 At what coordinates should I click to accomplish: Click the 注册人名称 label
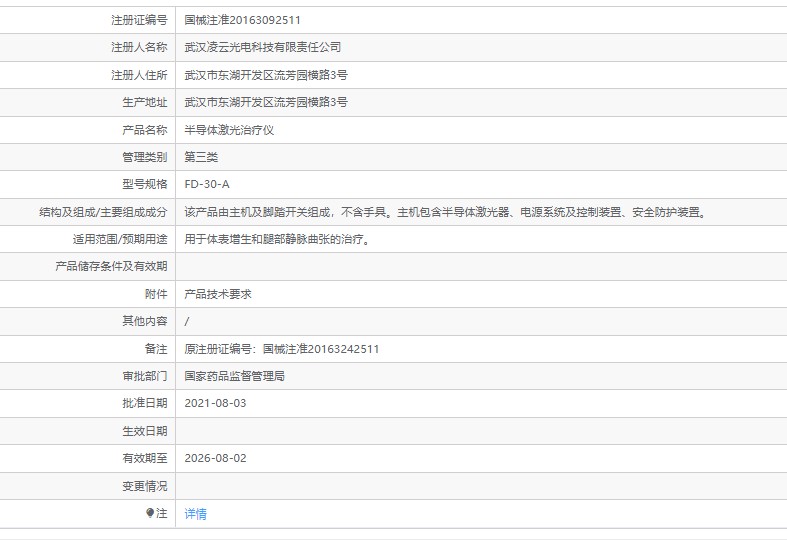pyautogui.click(x=139, y=47)
